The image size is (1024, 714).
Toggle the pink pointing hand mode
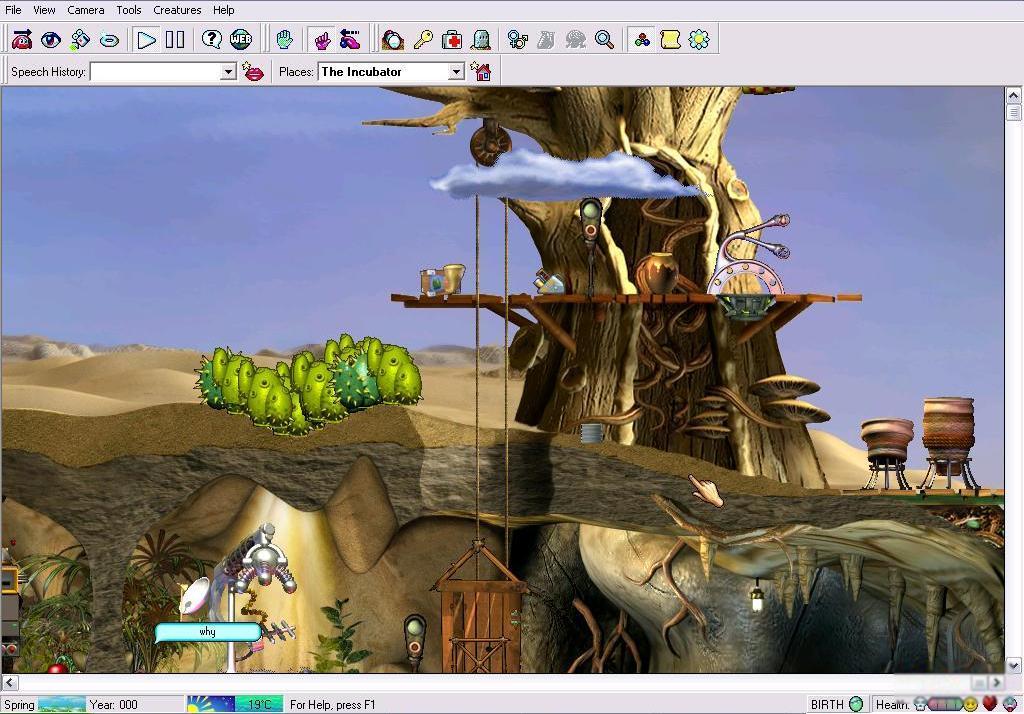pos(322,40)
